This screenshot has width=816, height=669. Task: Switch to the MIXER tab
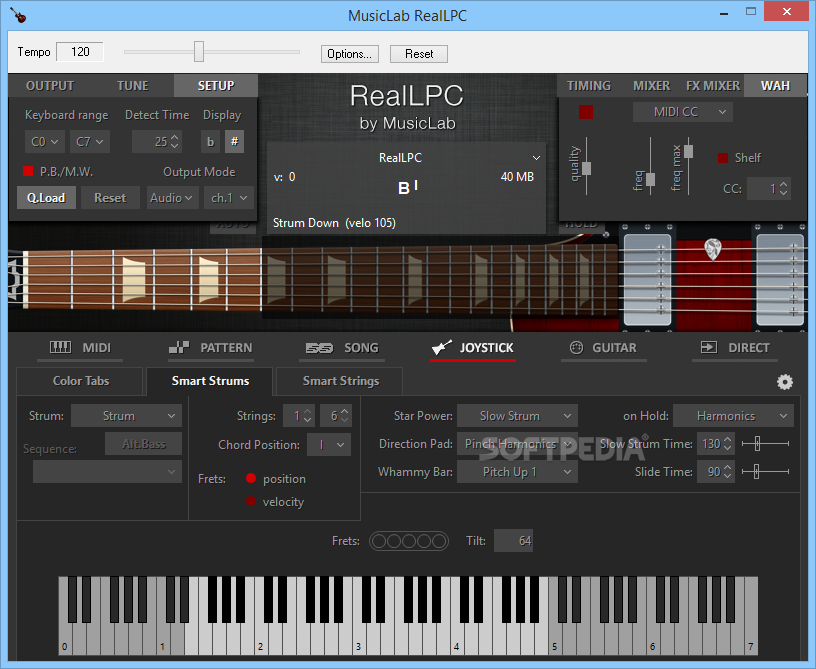coord(652,86)
